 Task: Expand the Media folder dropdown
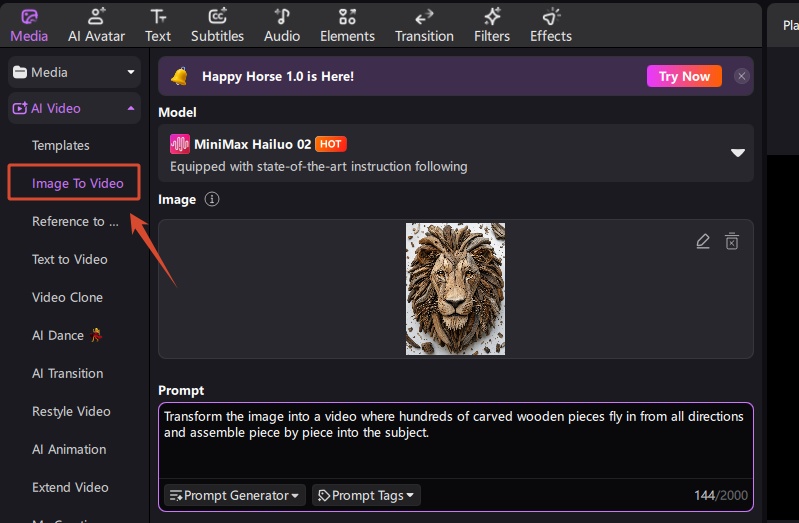[131, 72]
